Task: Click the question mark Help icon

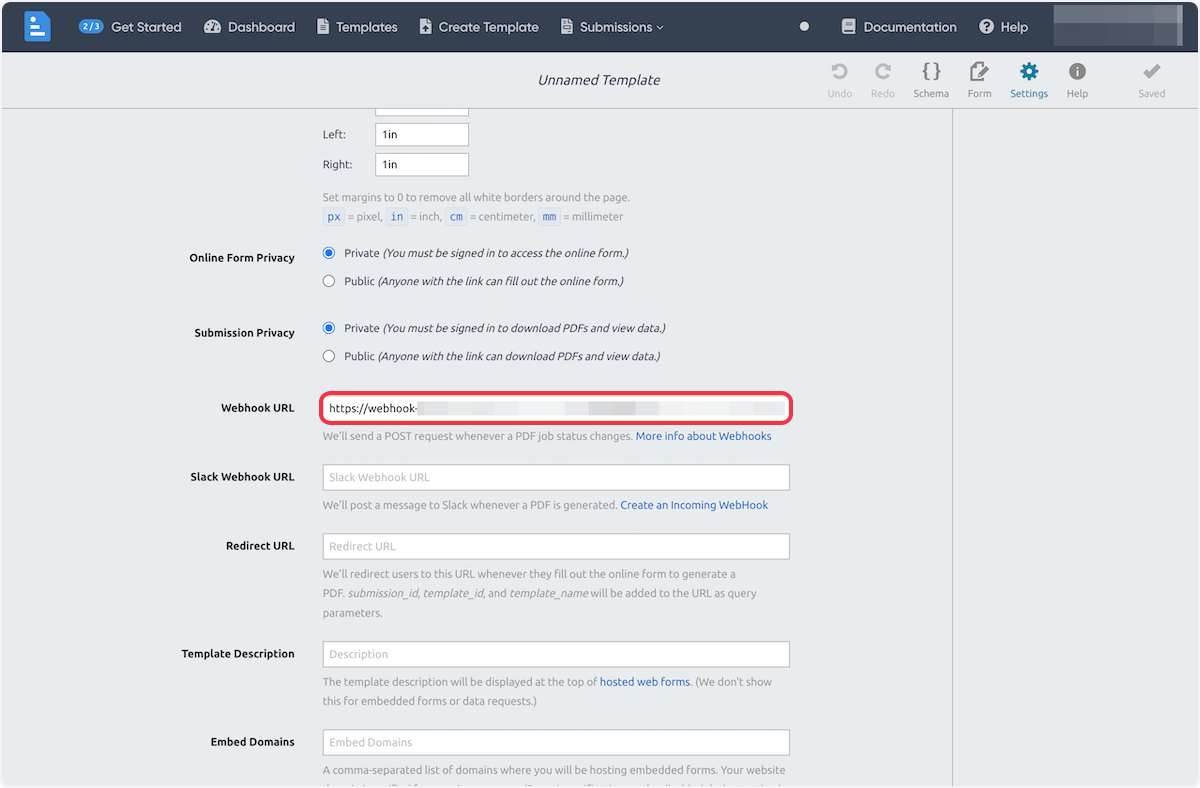Action: 987,27
